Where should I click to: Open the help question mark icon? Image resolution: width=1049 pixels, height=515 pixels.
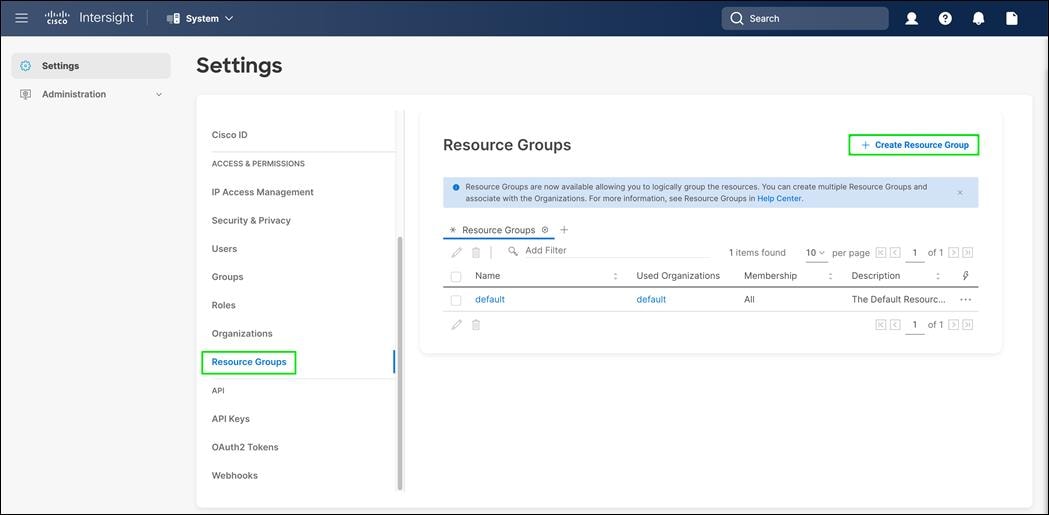pos(945,19)
